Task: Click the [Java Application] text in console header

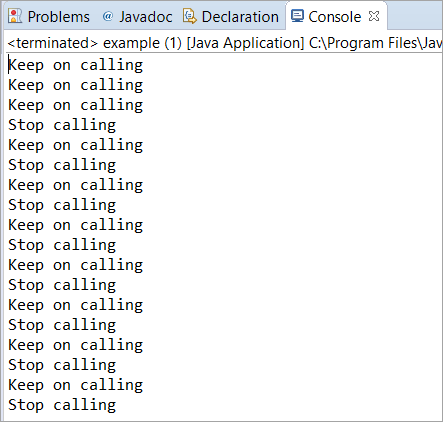Action: pyautogui.click(x=245, y=43)
